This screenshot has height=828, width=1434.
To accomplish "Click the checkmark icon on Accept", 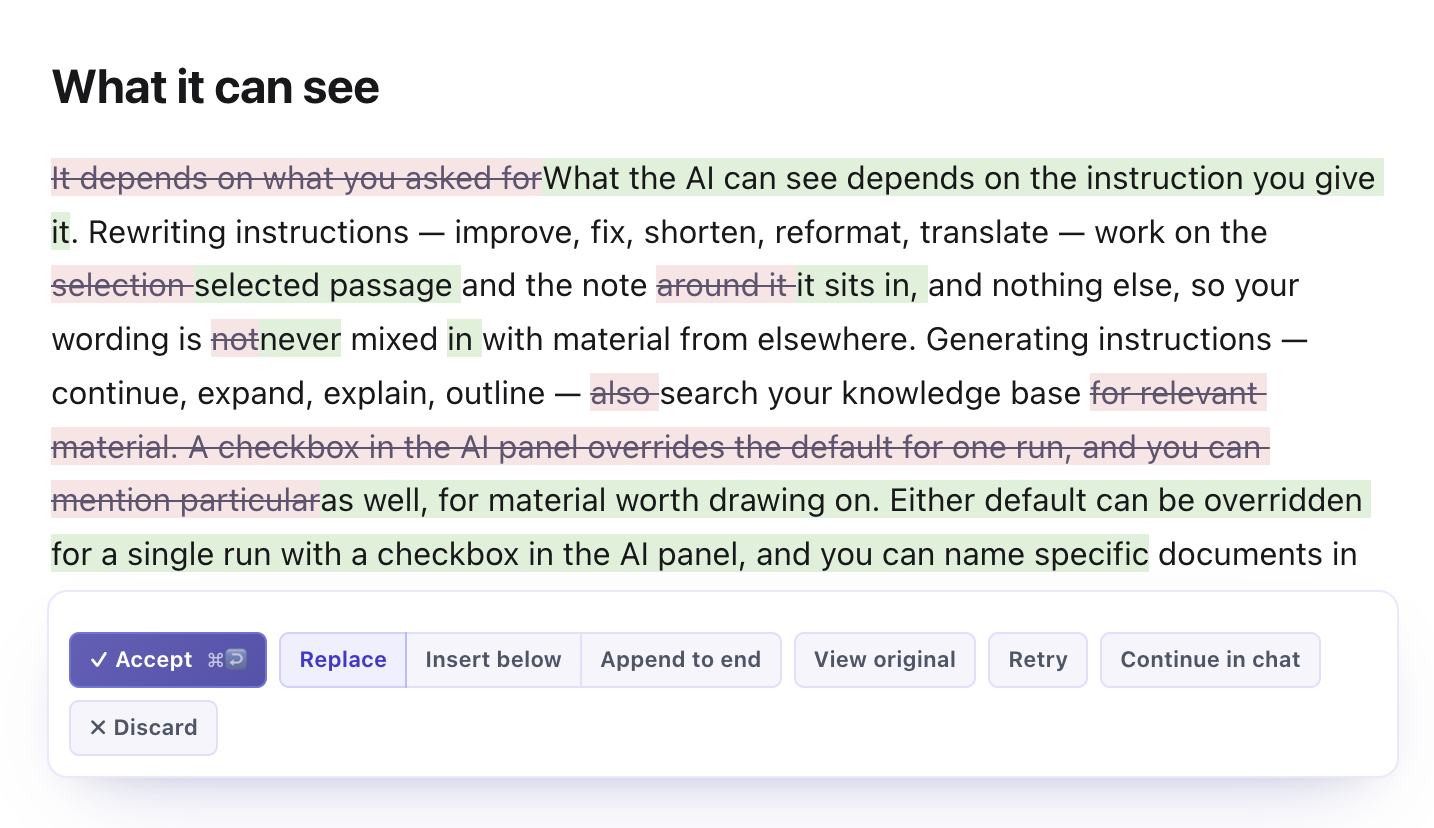I will pos(98,660).
